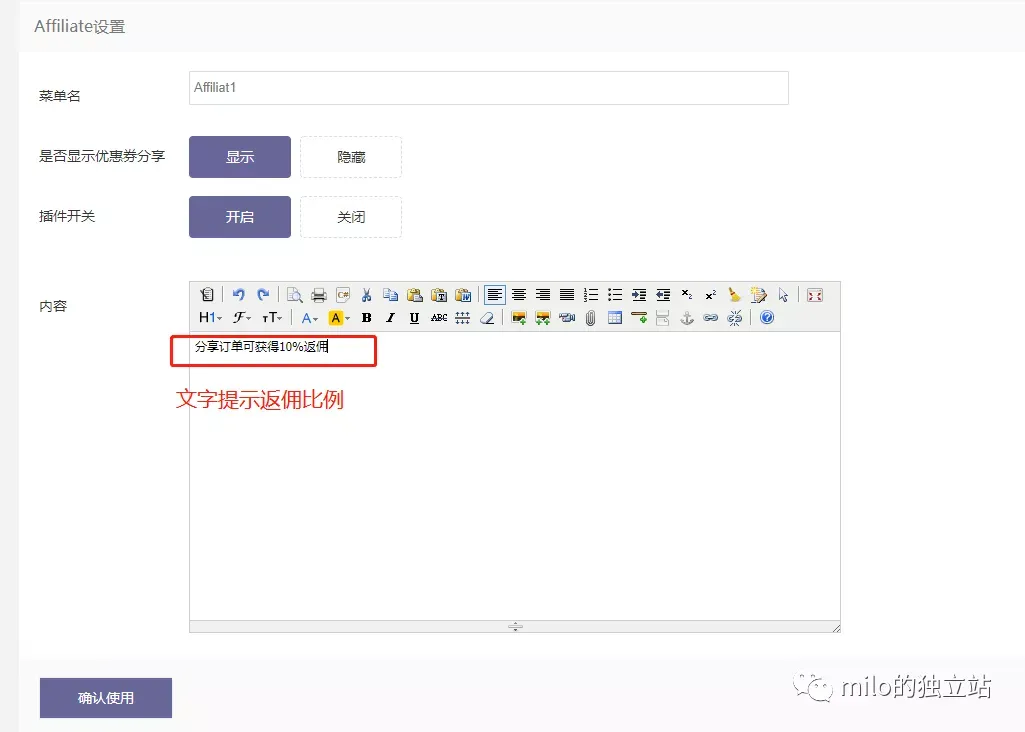1025x732 pixels.
Task: Insert a table
Action: (614, 318)
